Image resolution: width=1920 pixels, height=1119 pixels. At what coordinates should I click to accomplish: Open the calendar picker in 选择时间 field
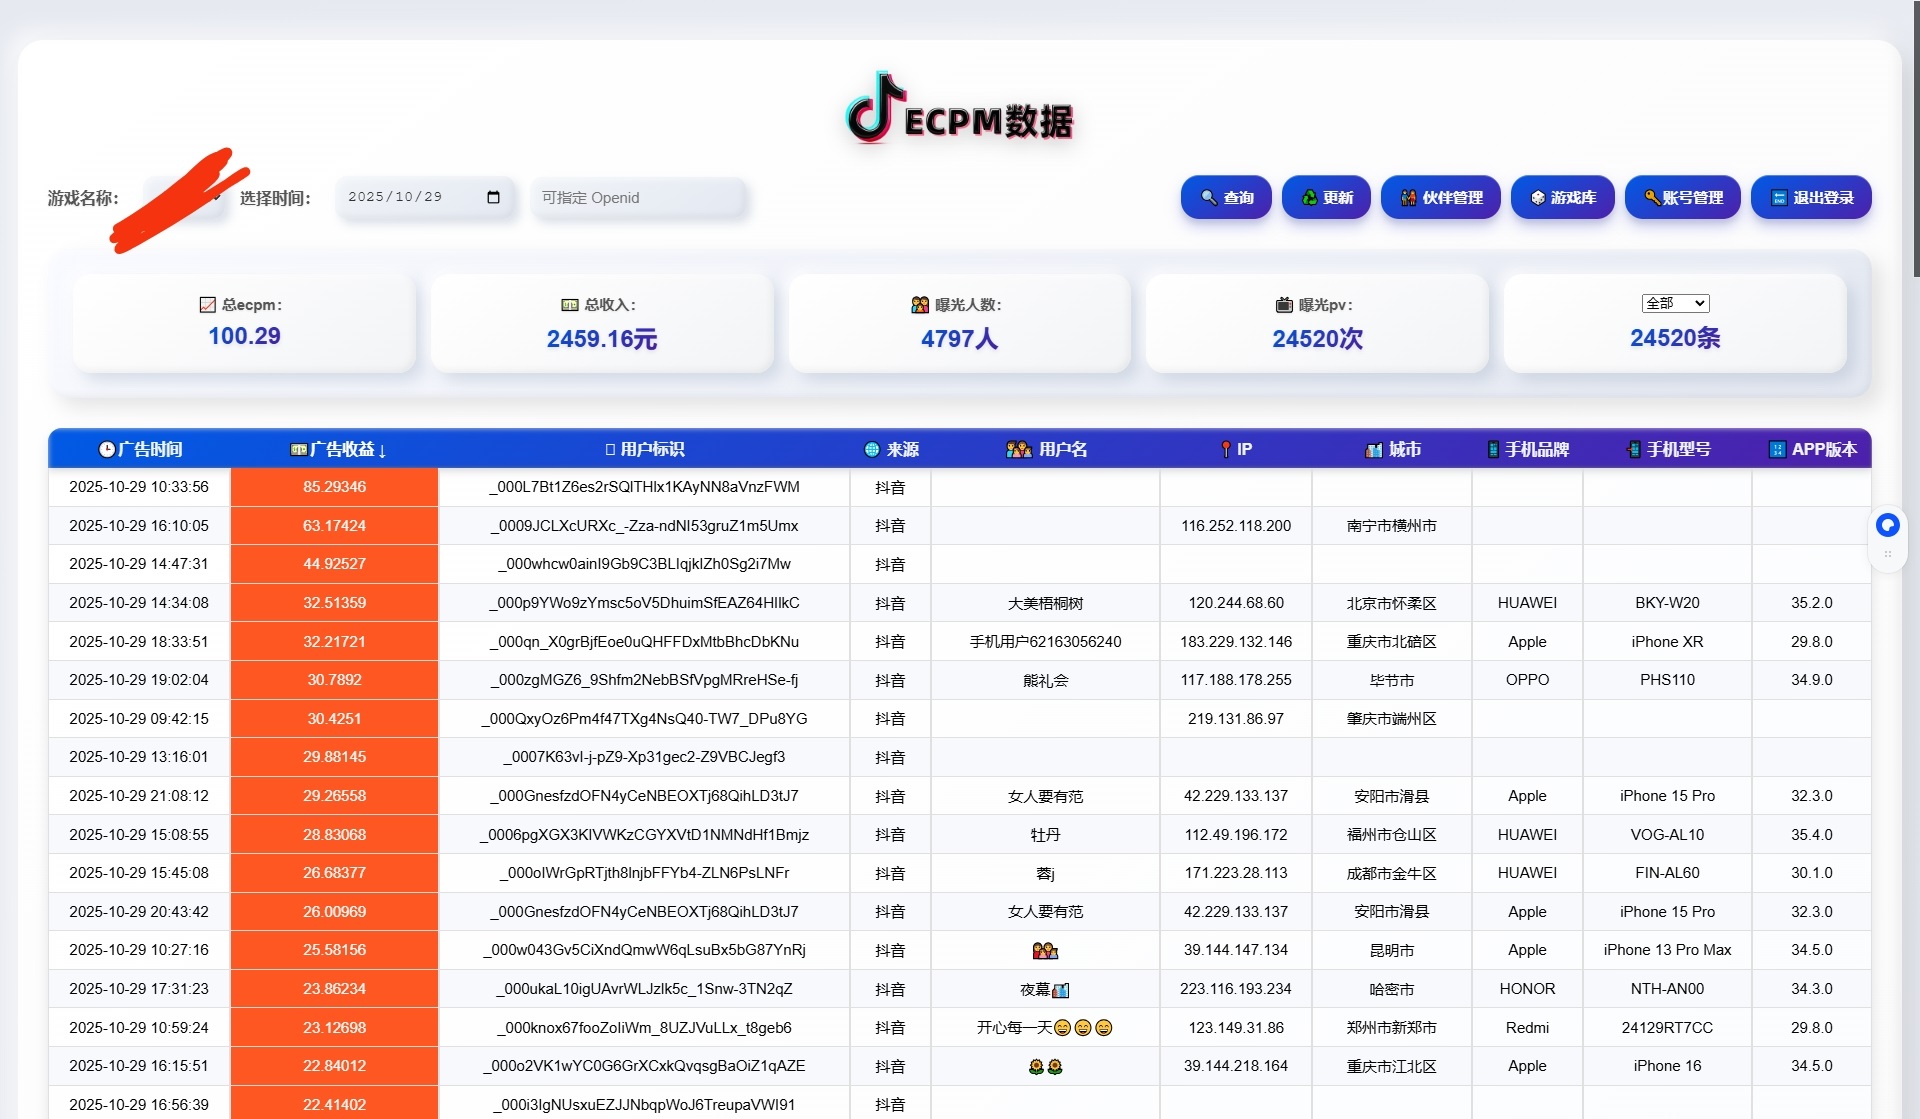coord(493,197)
